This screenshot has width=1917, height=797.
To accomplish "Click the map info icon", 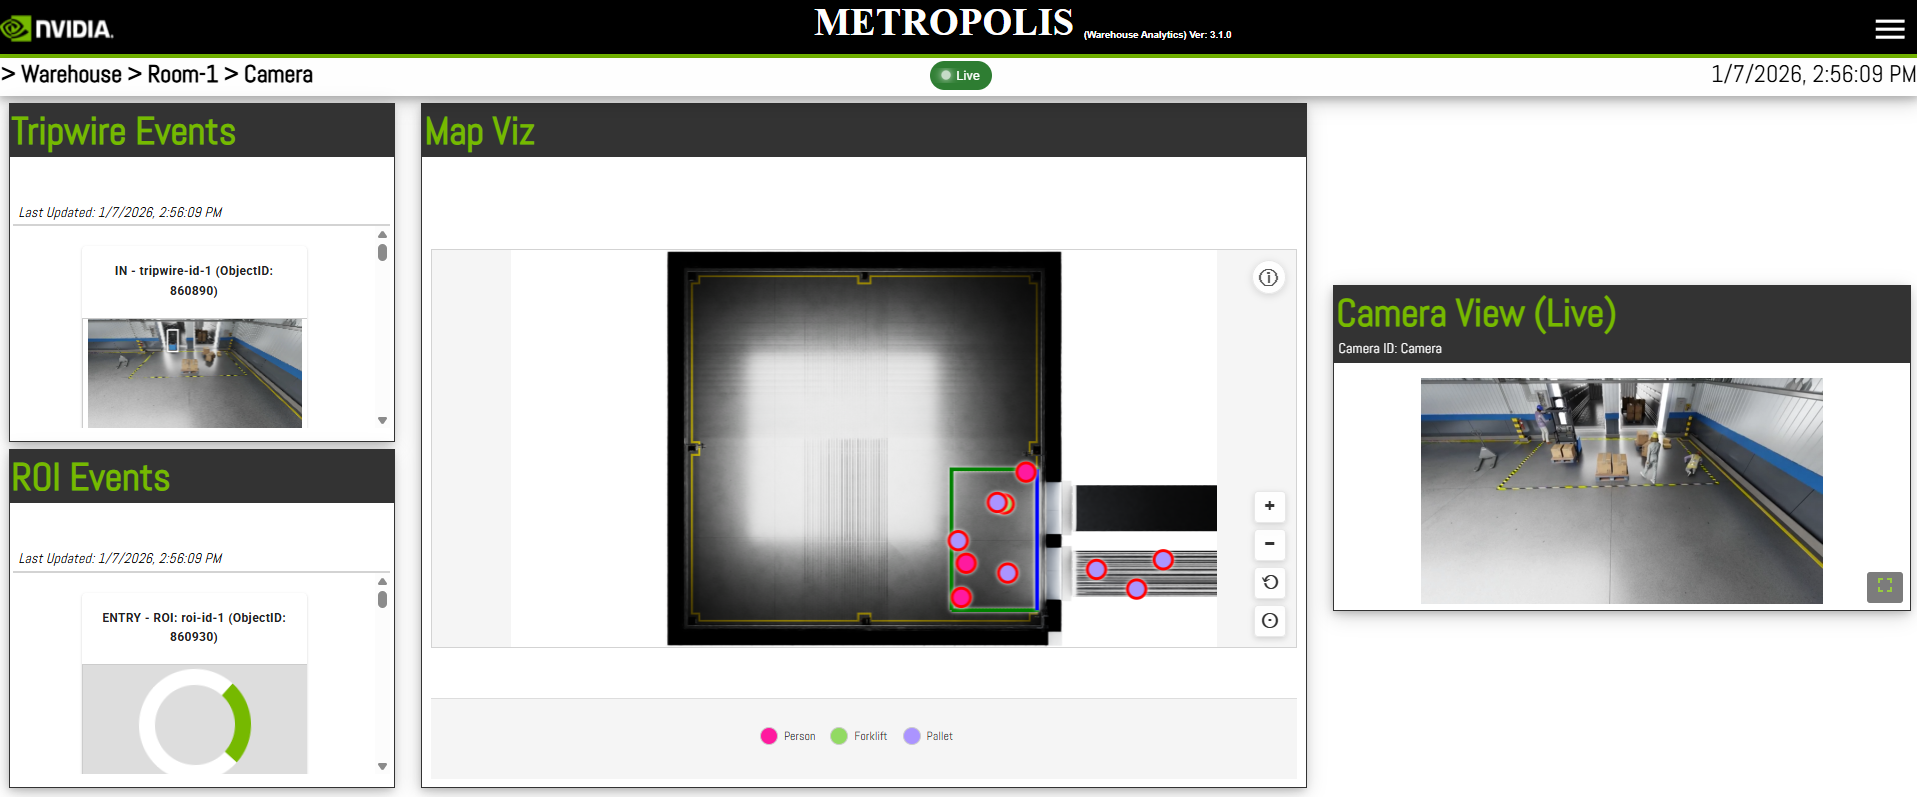I will [1268, 278].
